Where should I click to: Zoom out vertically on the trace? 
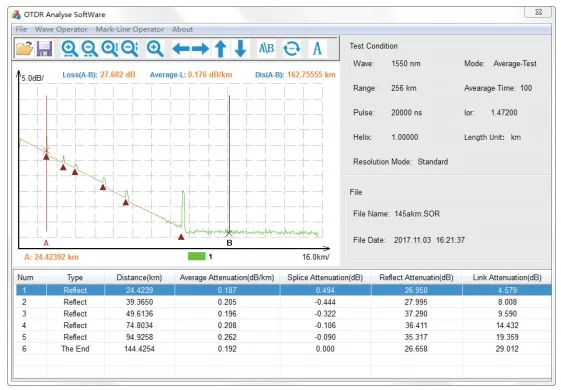tap(130, 49)
